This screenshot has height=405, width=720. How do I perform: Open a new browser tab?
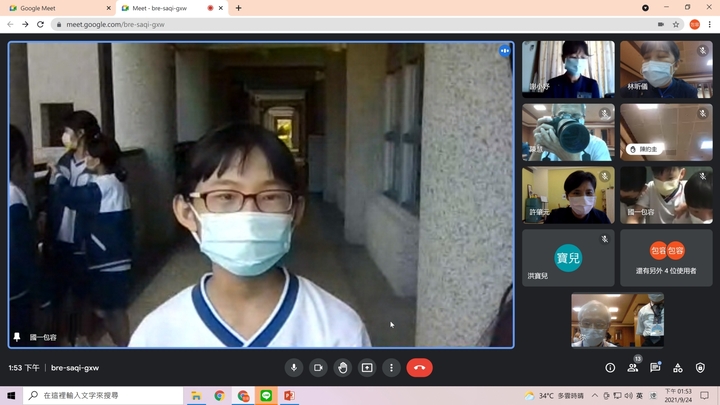tap(238, 8)
